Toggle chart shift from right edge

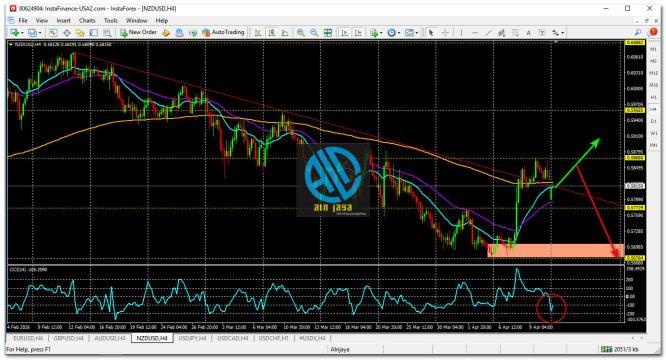(358, 32)
